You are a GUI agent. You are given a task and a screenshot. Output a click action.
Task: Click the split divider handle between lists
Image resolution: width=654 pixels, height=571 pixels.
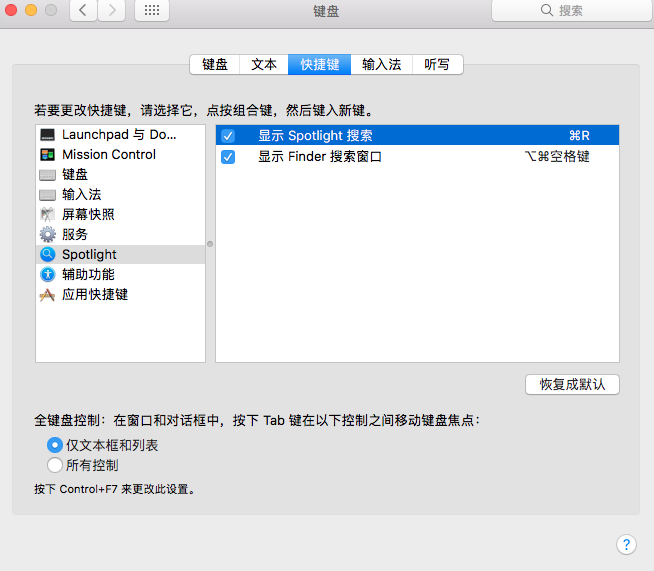210,244
